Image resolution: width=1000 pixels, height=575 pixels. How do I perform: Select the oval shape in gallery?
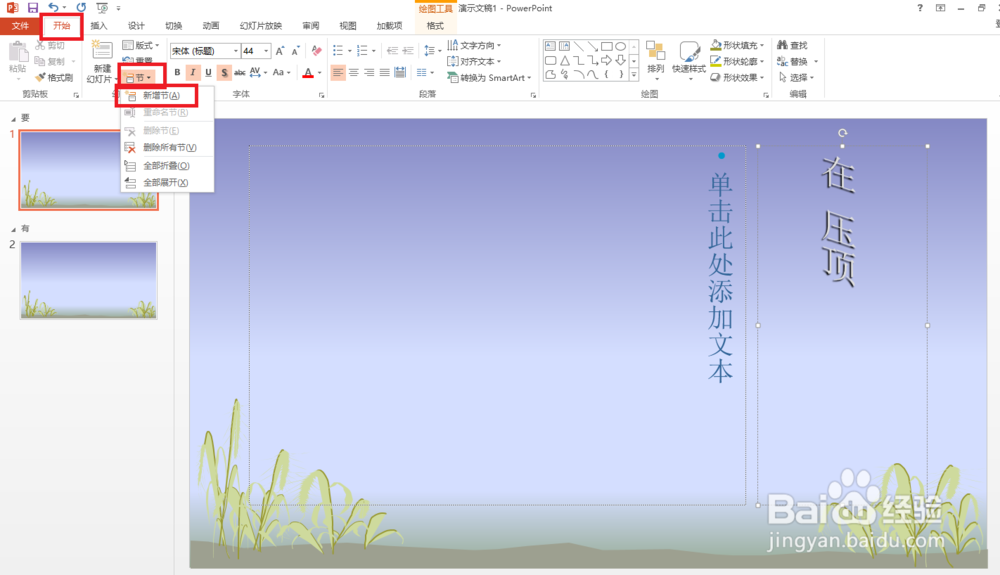621,46
